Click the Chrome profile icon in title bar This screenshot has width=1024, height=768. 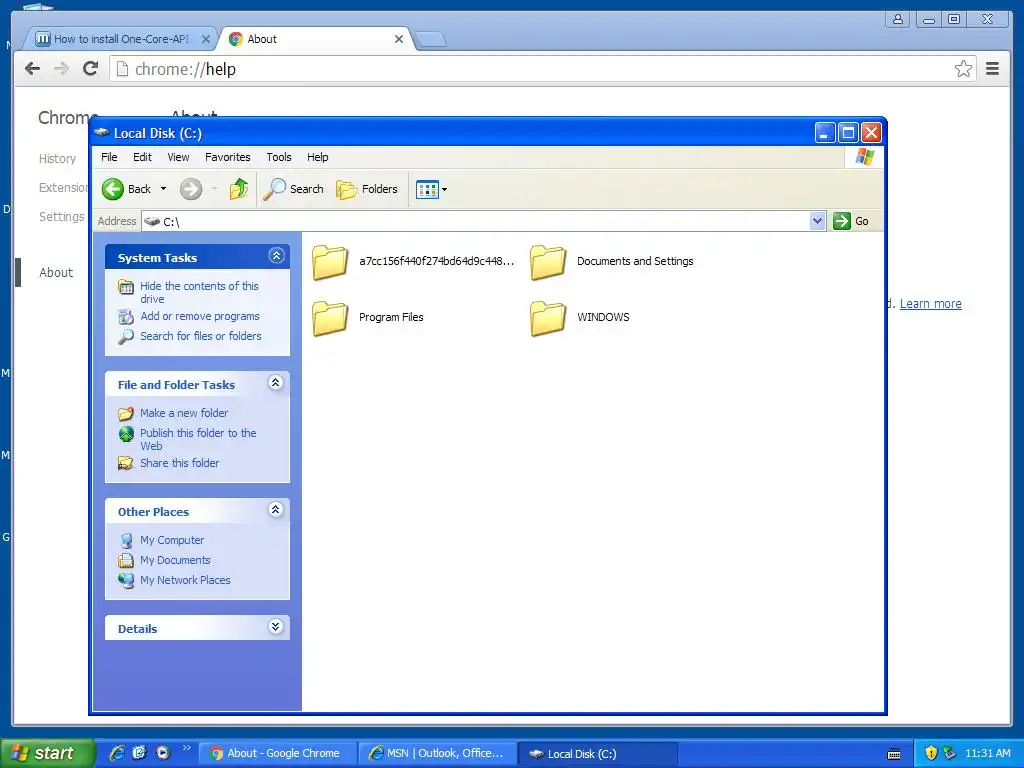(x=898, y=19)
